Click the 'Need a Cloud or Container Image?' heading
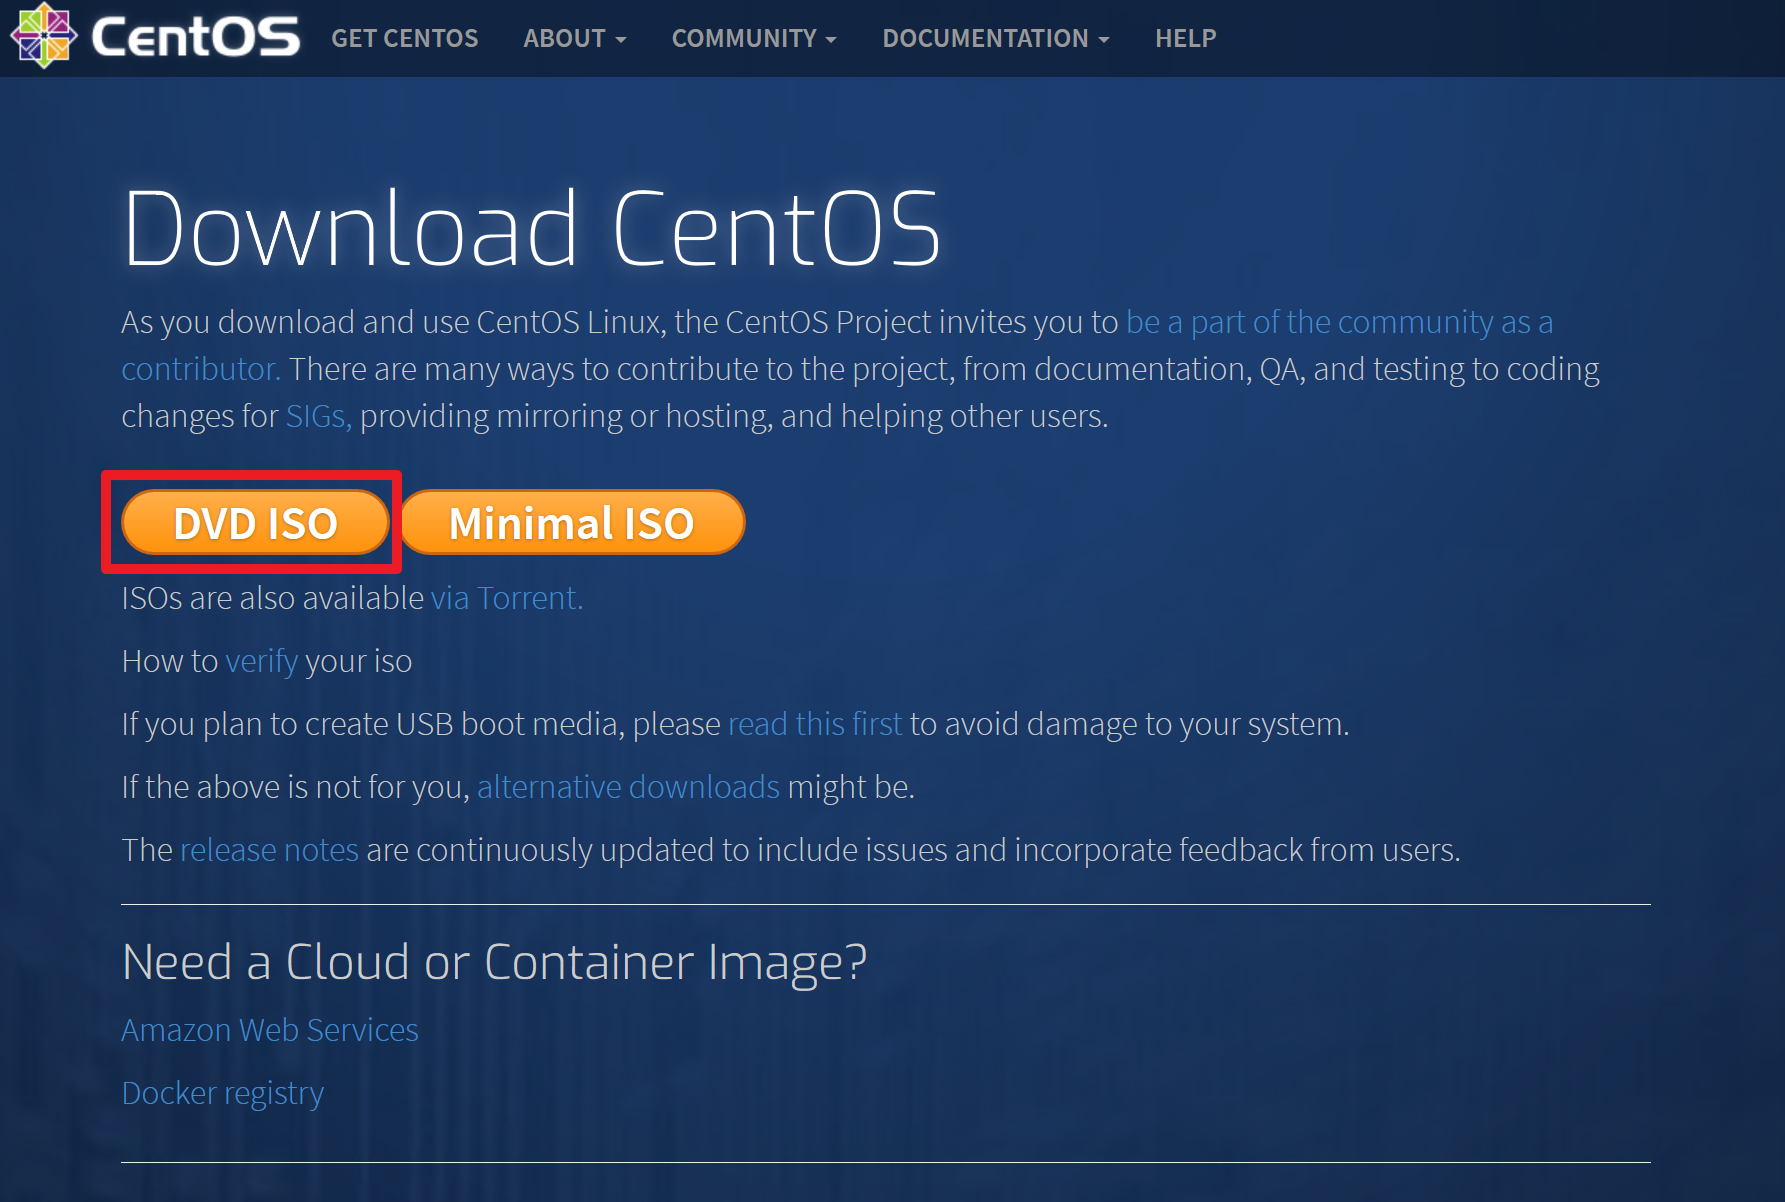The image size is (1785, 1202). coord(494,962)
